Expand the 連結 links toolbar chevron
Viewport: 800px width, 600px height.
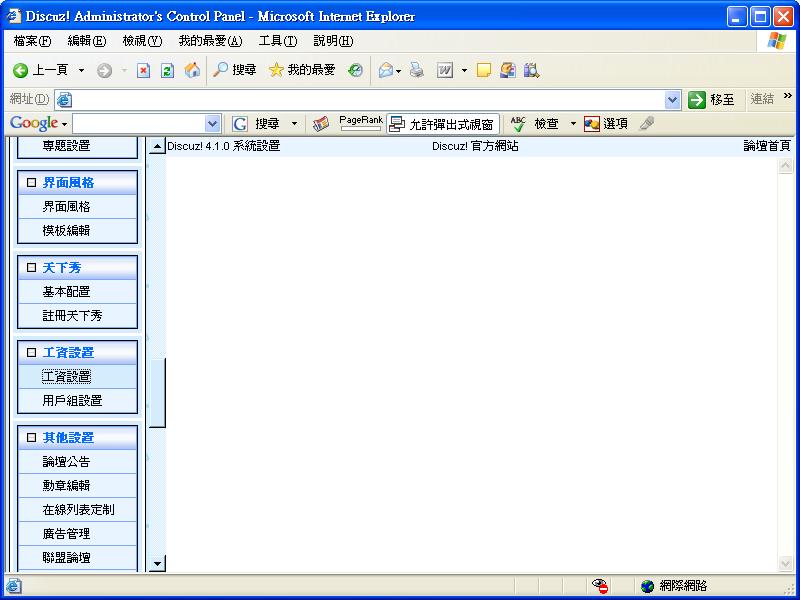click(788, 95)
